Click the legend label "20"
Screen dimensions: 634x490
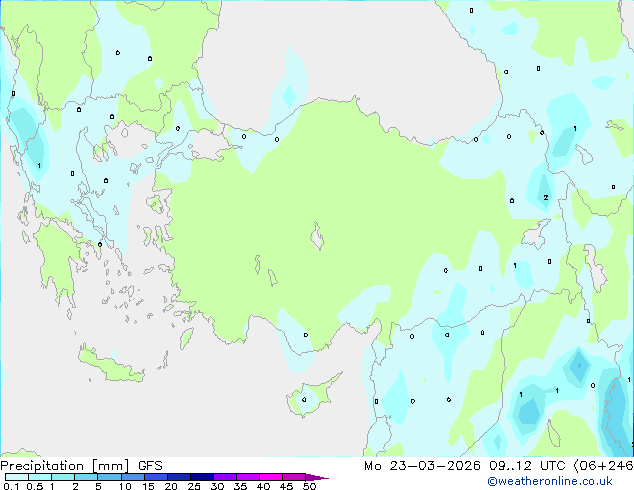pos(171,486)
